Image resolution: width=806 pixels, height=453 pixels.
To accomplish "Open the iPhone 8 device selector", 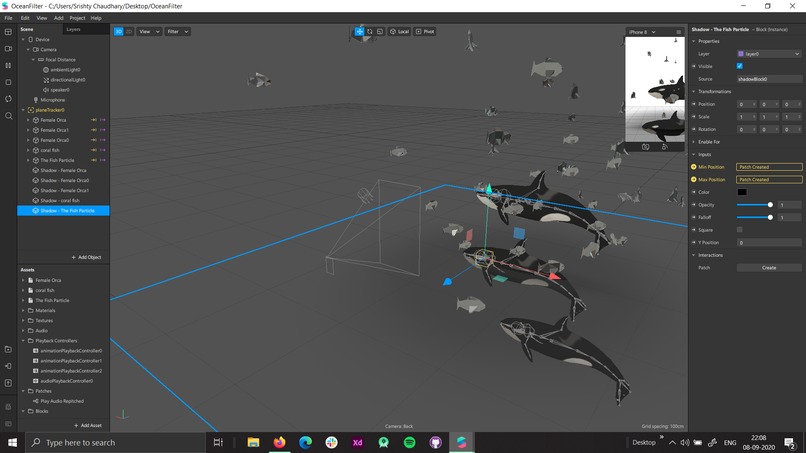I will pyautogui.click(x=642, y=32).
